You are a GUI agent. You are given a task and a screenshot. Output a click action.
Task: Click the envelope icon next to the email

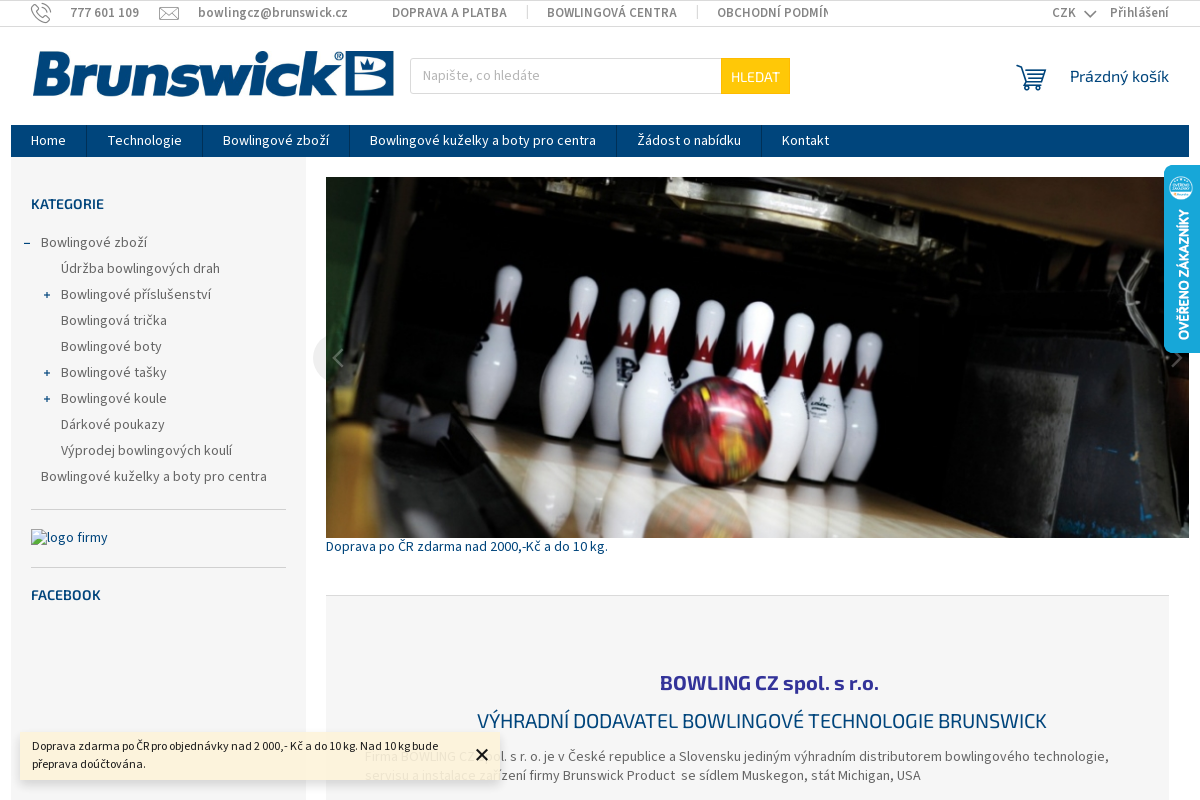coord(170,13)
